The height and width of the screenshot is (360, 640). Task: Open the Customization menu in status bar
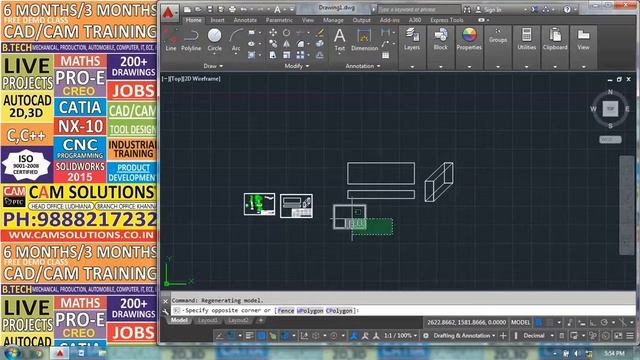coord(630,336)
